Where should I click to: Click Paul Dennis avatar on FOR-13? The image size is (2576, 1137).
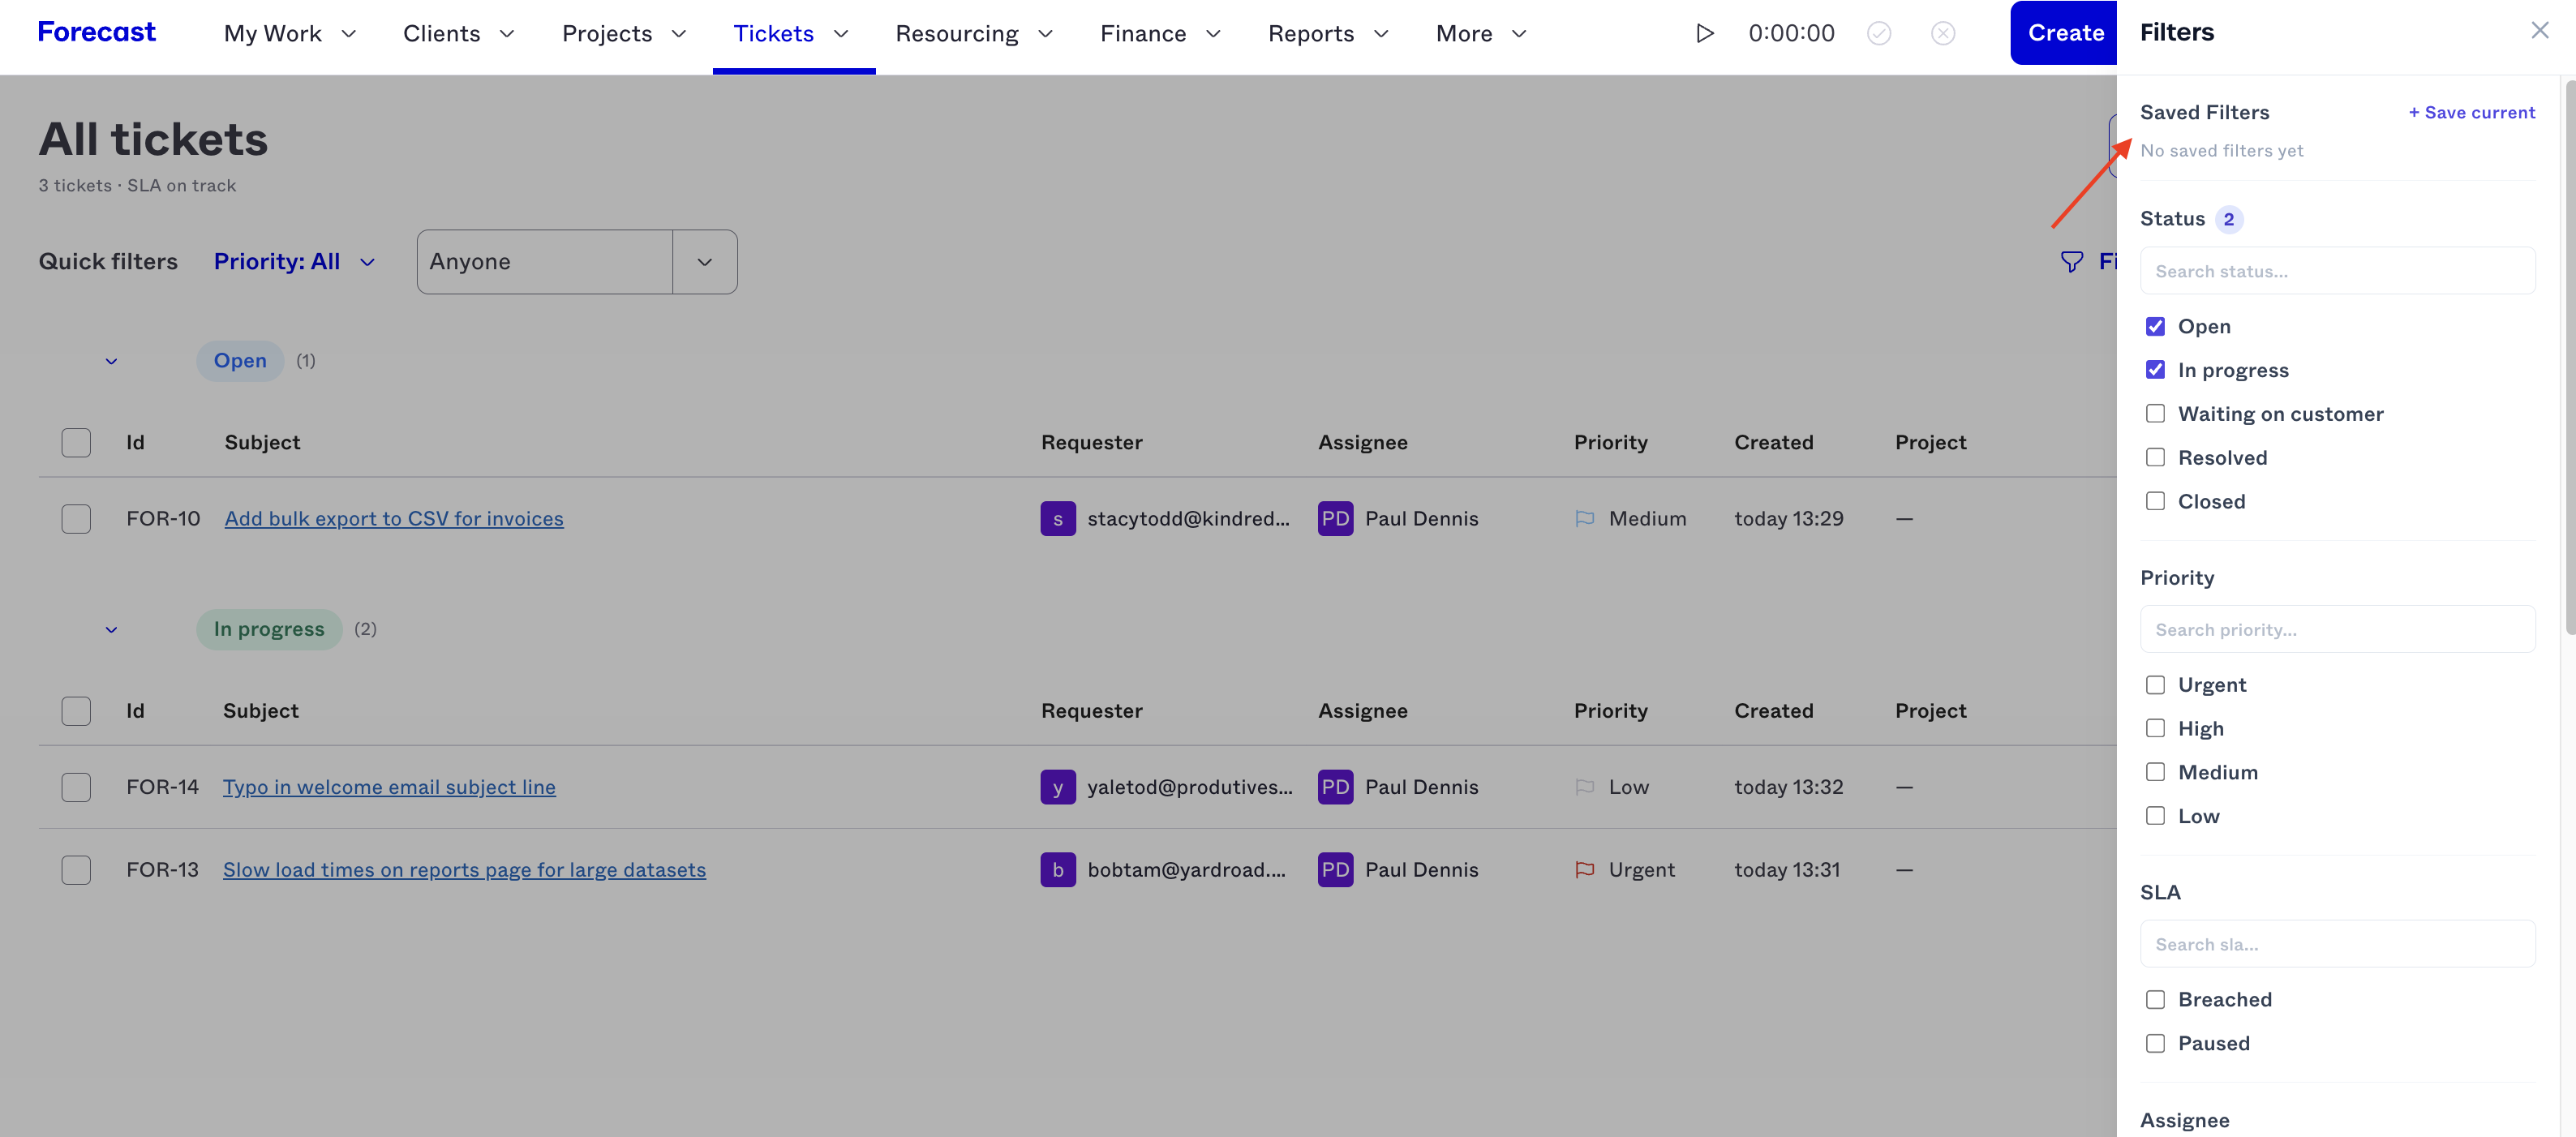pyautogui.click(x=1335, y=870)
